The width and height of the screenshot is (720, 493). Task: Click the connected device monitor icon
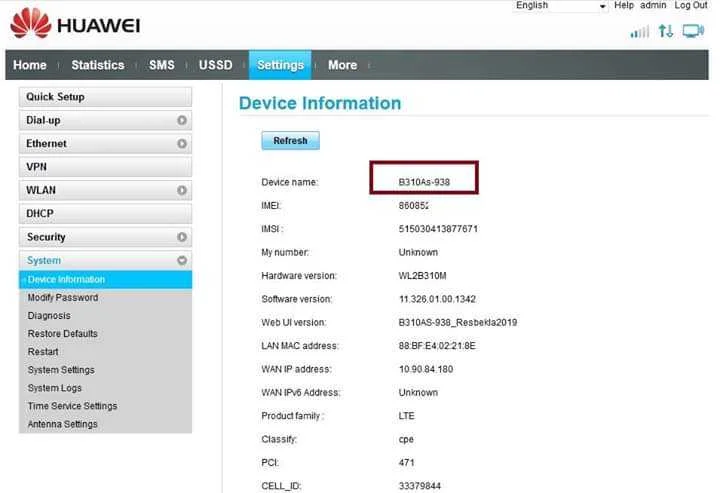[693, 31]
